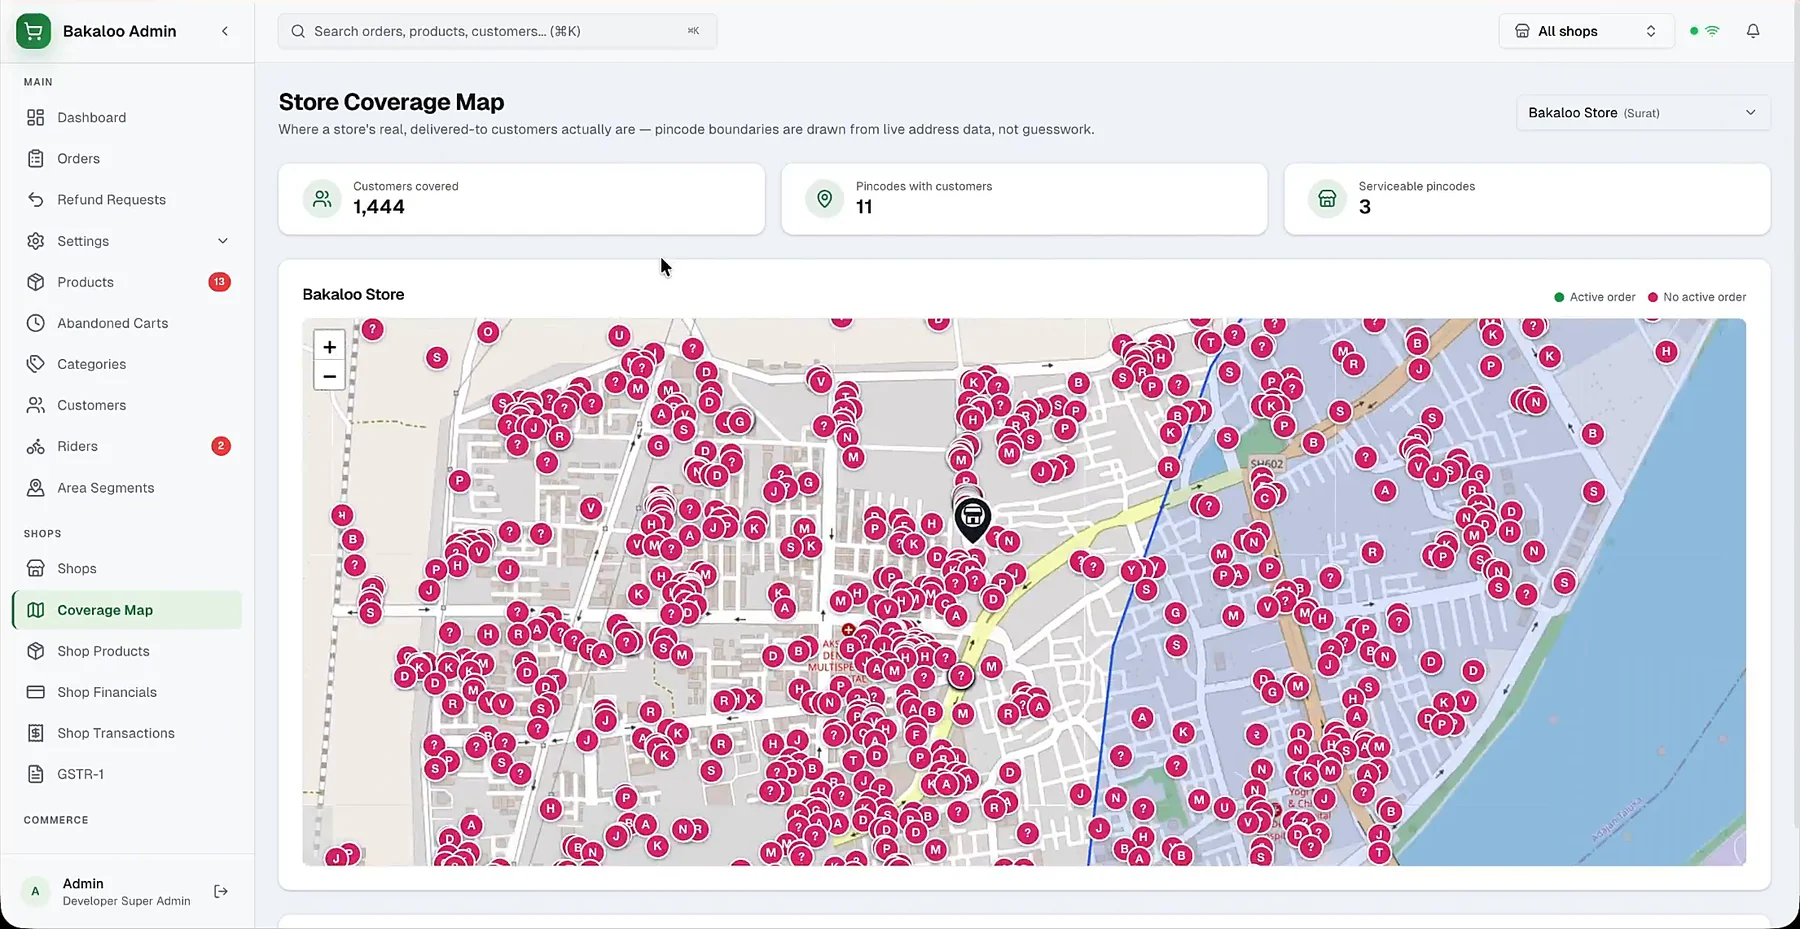The width and height of the screenshot is (1800, 929).
Task: Click the Store Coverage Map heading
Action: (391, 102)
